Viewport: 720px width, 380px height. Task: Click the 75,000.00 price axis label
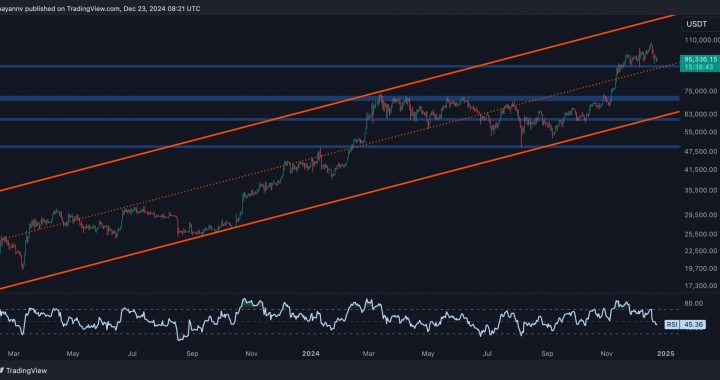[x=700, y=91]
